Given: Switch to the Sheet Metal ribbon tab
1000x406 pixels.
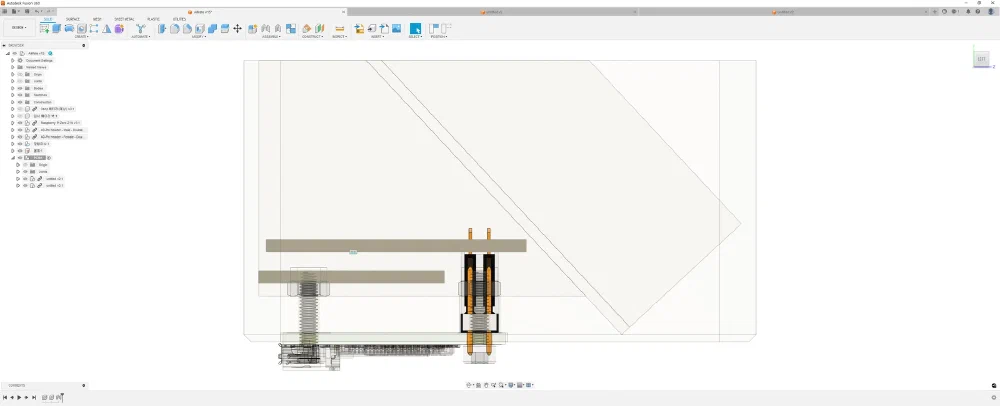Looking at the screenshot, I should (124, 19).
